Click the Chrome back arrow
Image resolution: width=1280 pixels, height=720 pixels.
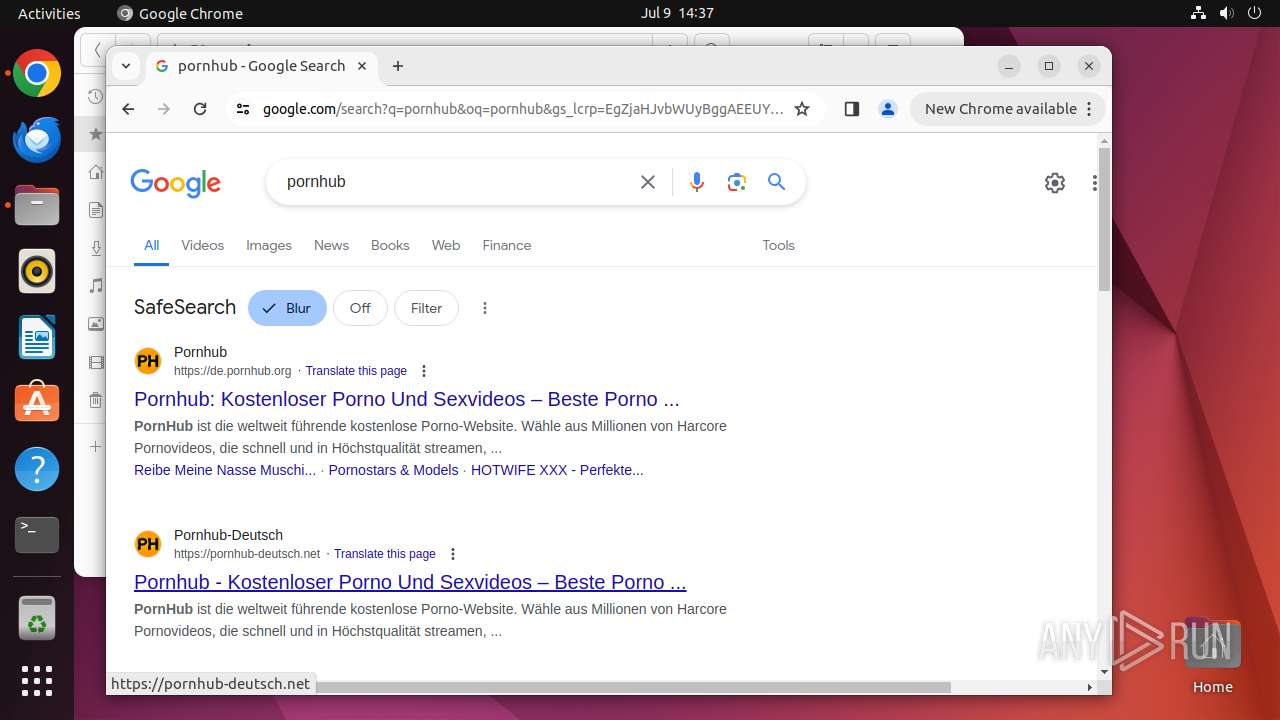(128, 109)
